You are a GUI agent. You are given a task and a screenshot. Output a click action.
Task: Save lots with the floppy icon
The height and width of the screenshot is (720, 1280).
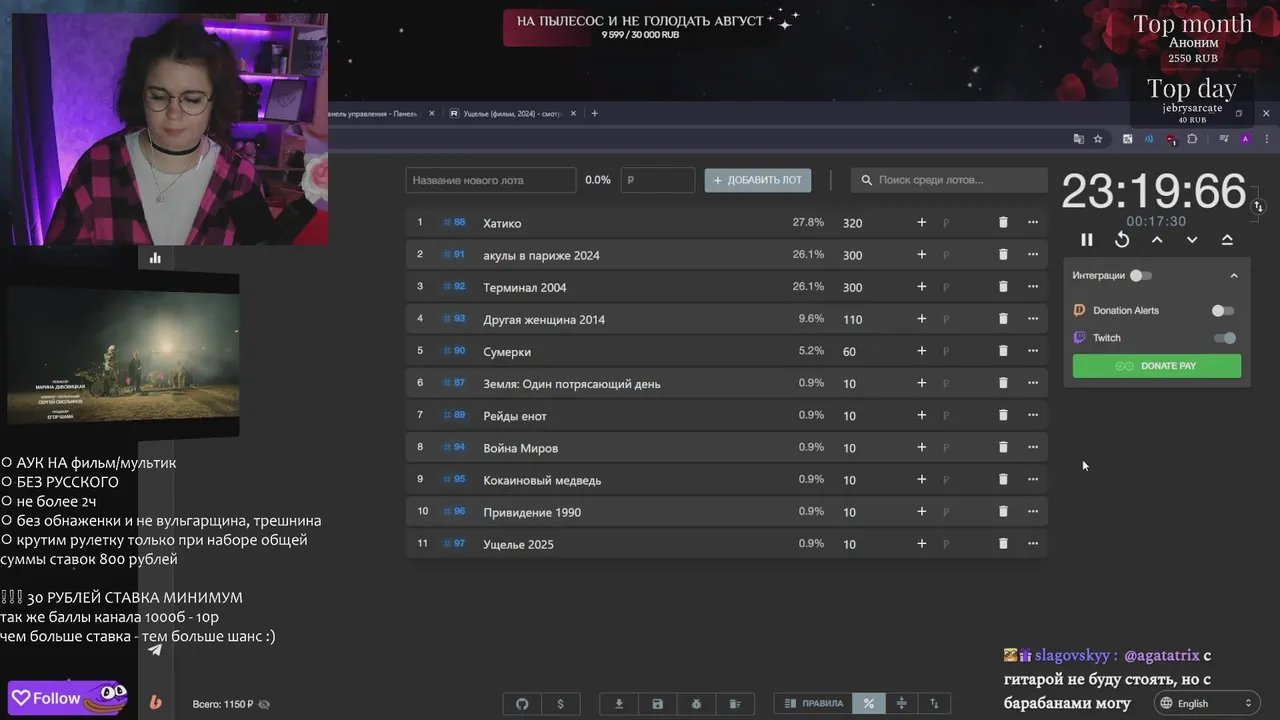[x=657, y=704]
